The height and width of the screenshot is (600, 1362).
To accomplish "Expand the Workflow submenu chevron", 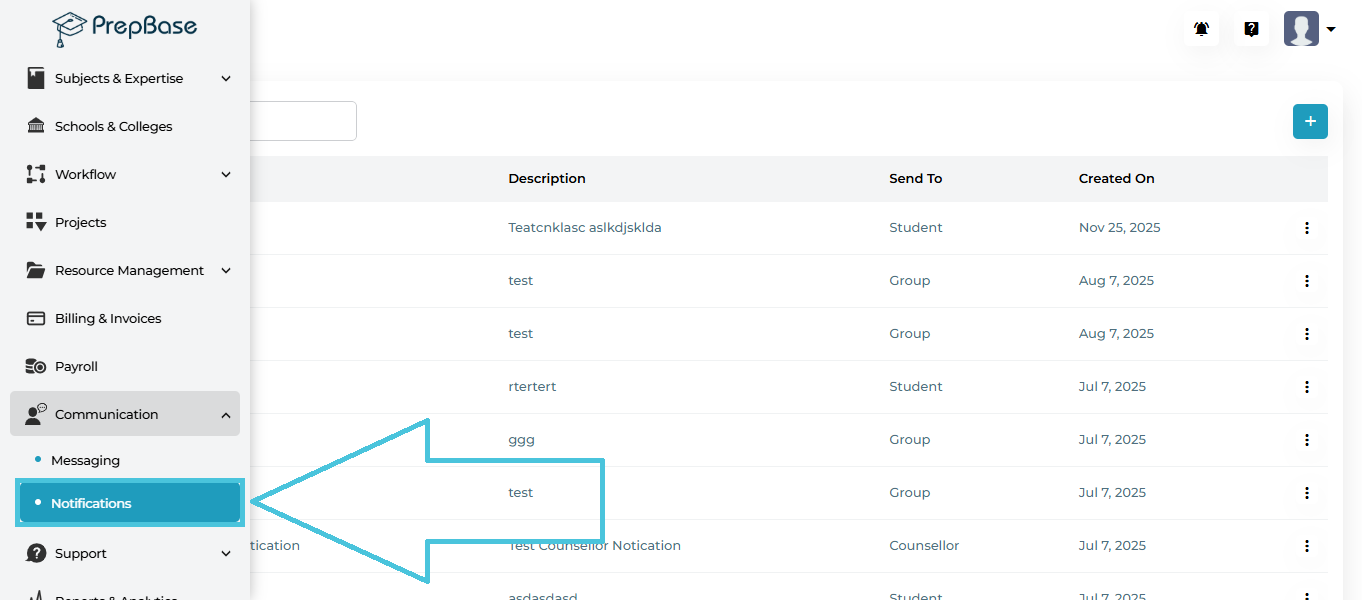I will coord(226,174).
